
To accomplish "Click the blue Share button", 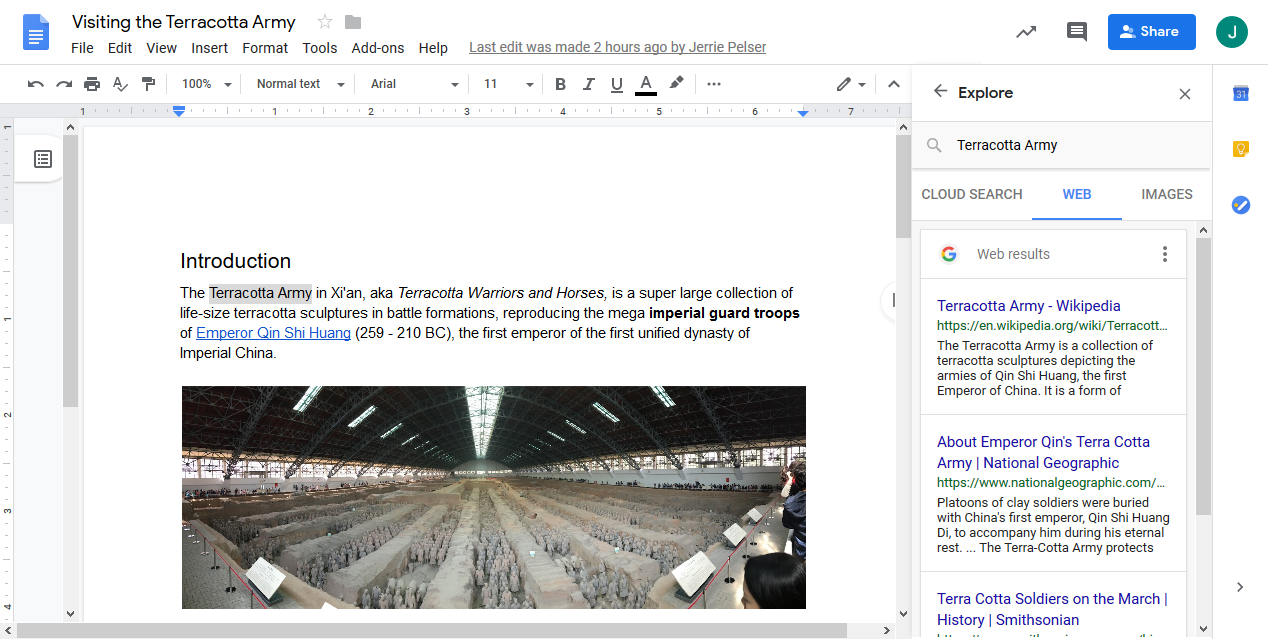I will [1151, 32].
